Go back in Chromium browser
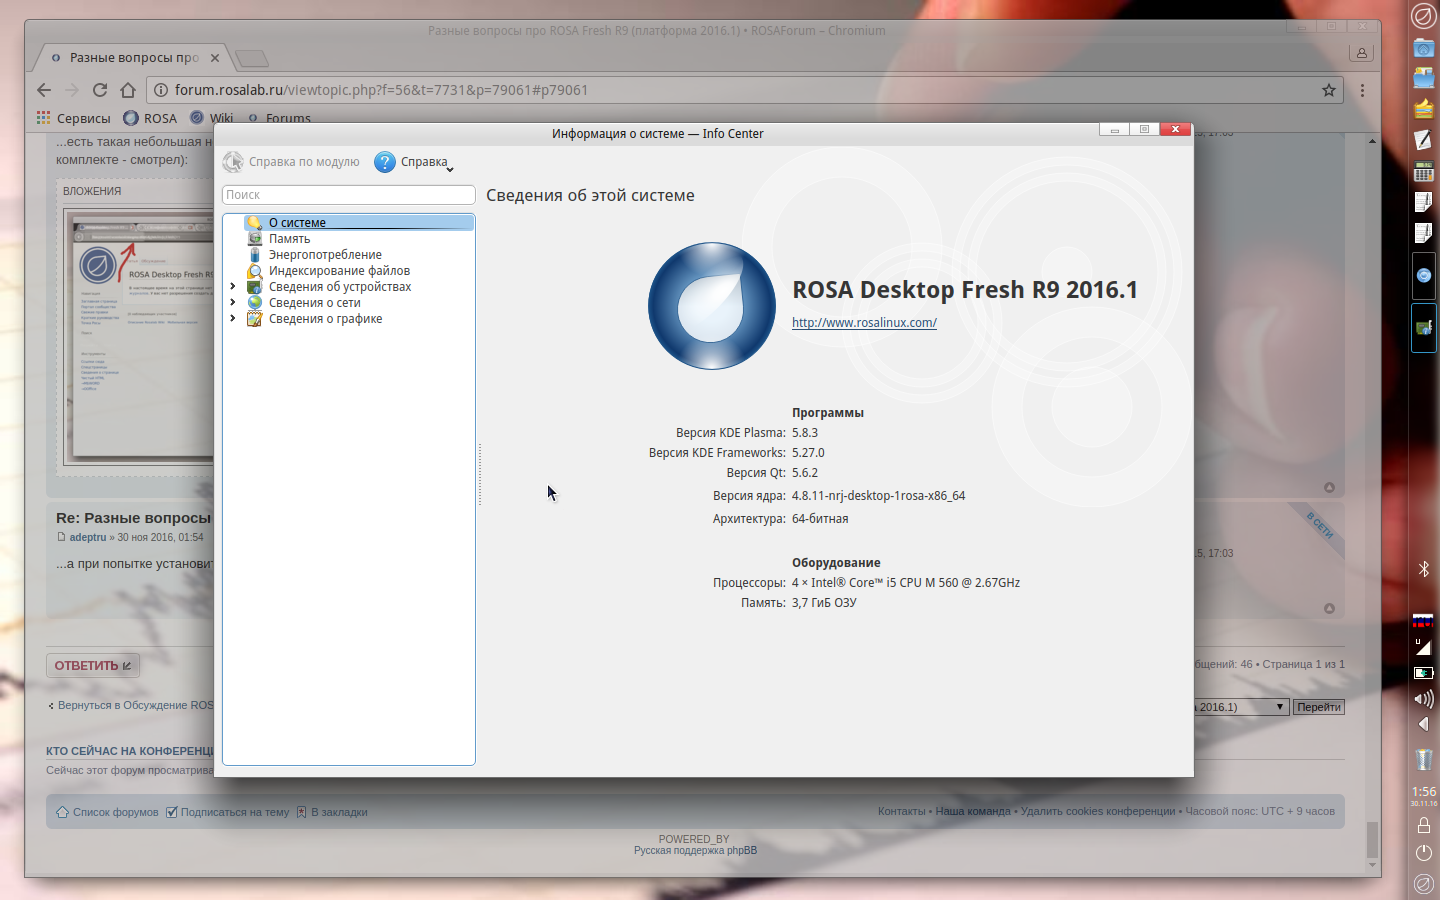The image size is (1440, 900). (44, 90)
